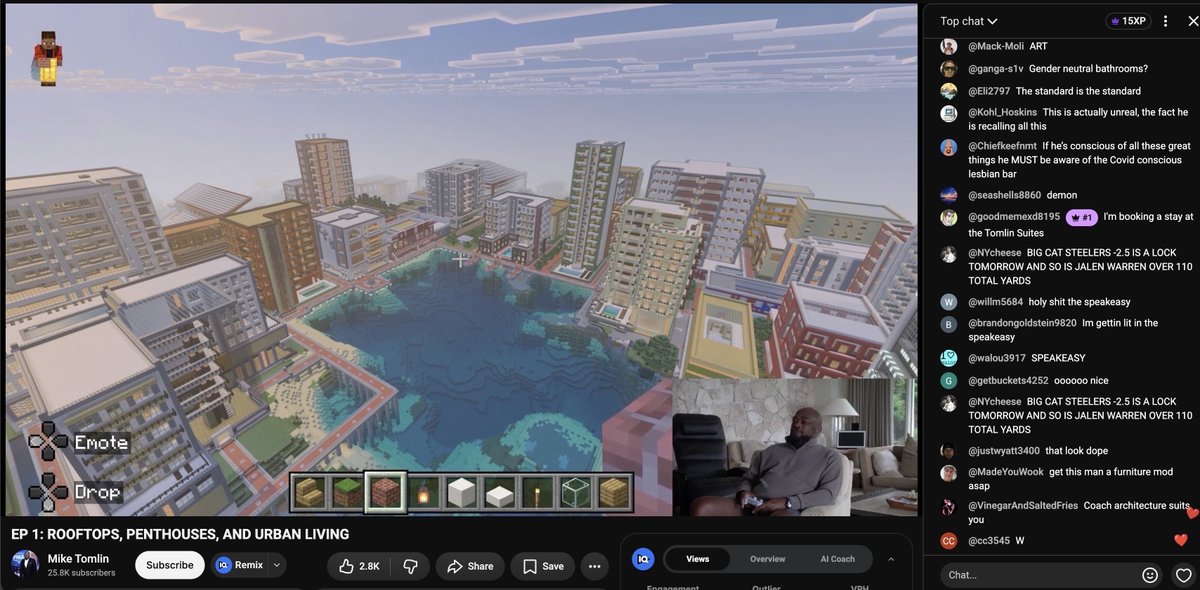Viewport: 1200px width, 590px height.
Task: Open @cc3545's orange CC avatar in chat
Action: tap(949, 541)
